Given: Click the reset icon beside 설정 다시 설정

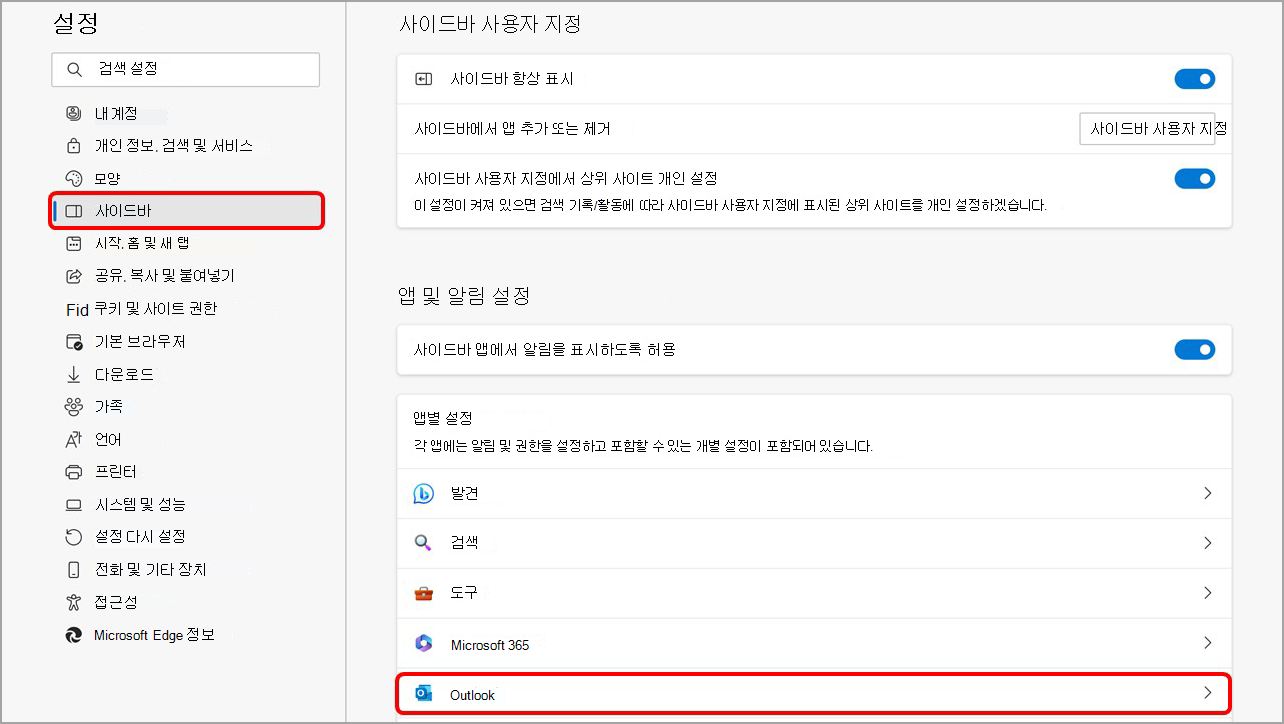Looking at the screenshot, I should 73,536.
